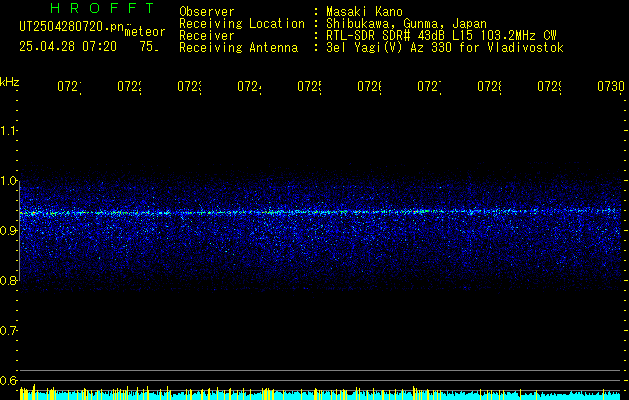This screenshot has height=400, width=629.
Task: Select the text Shibukawa, Gunma, Japan
Action: pyautogui.click(x=406, y=24)
